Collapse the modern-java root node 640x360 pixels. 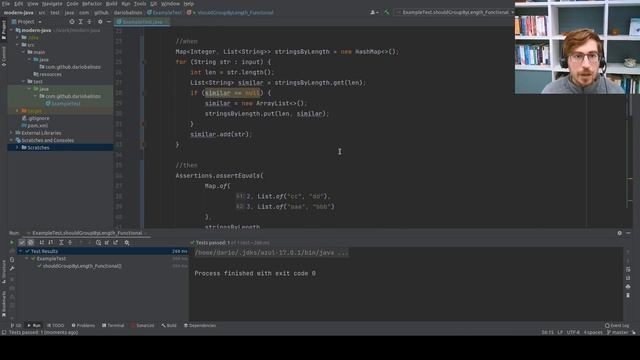pos(11,30)
